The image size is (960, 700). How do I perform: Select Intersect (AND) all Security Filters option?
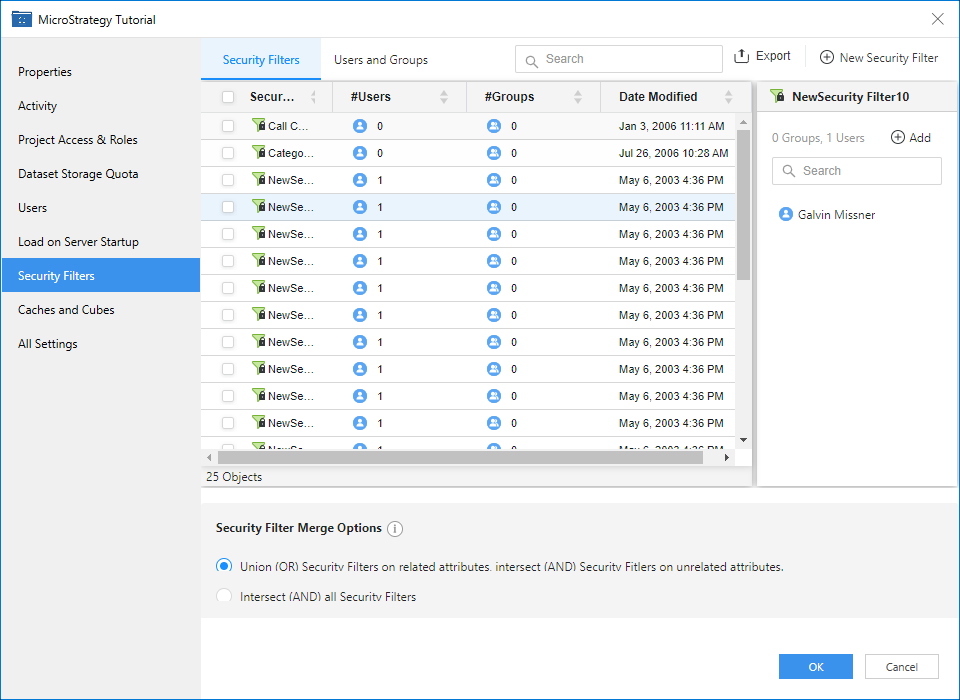click(x=224, y=597)
